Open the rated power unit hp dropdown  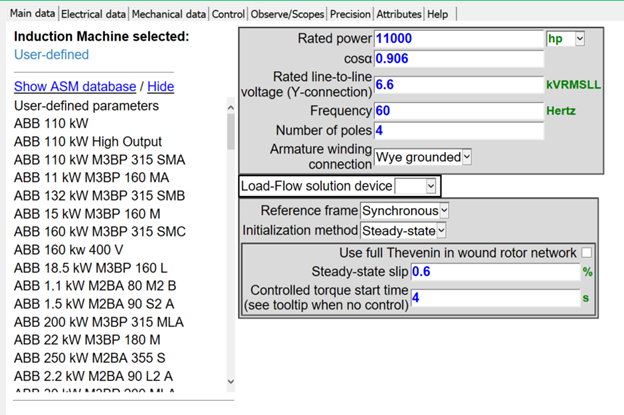(566, 39)
